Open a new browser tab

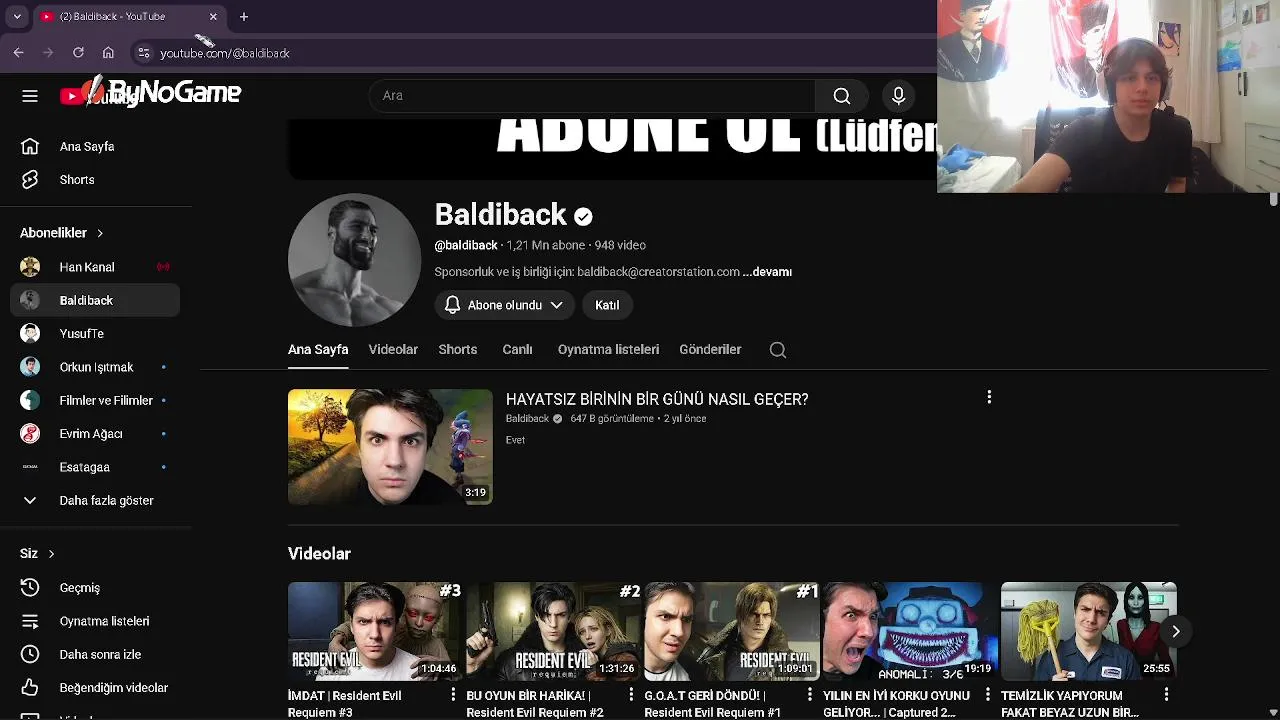pyautogui.click(x=243, y=16)
